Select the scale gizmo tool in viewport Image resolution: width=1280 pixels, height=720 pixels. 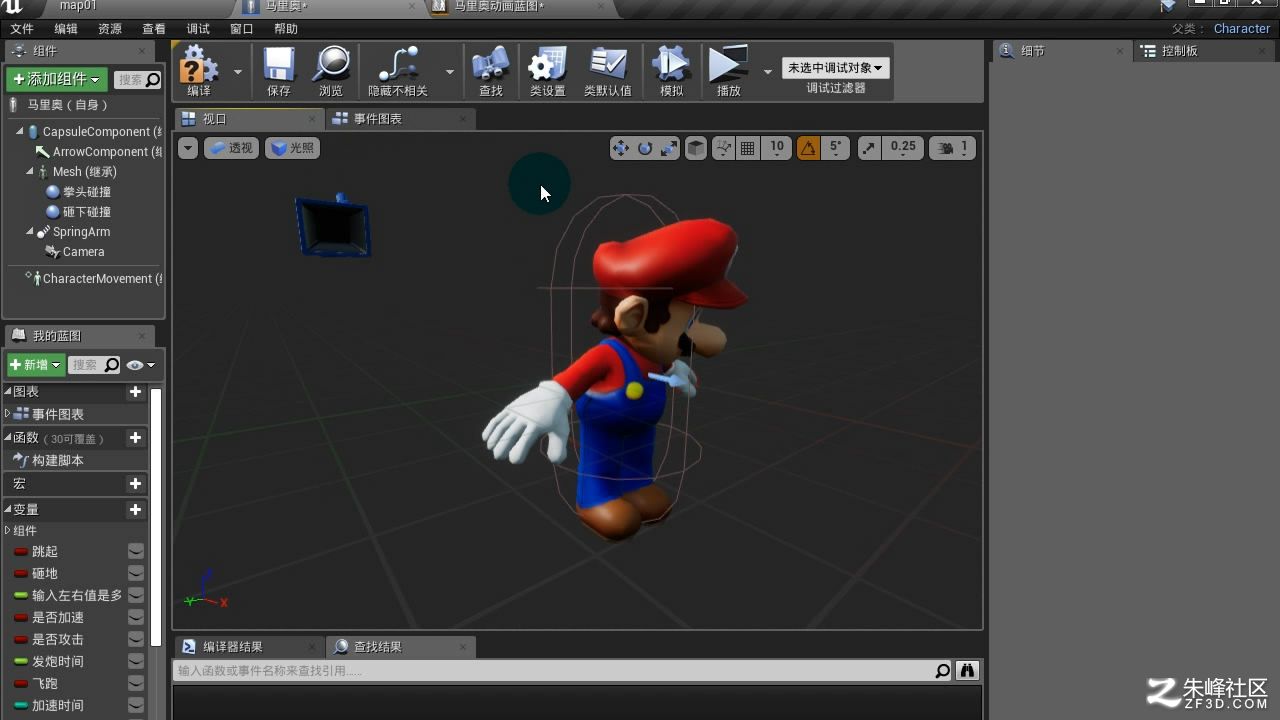tap(669, 148)
